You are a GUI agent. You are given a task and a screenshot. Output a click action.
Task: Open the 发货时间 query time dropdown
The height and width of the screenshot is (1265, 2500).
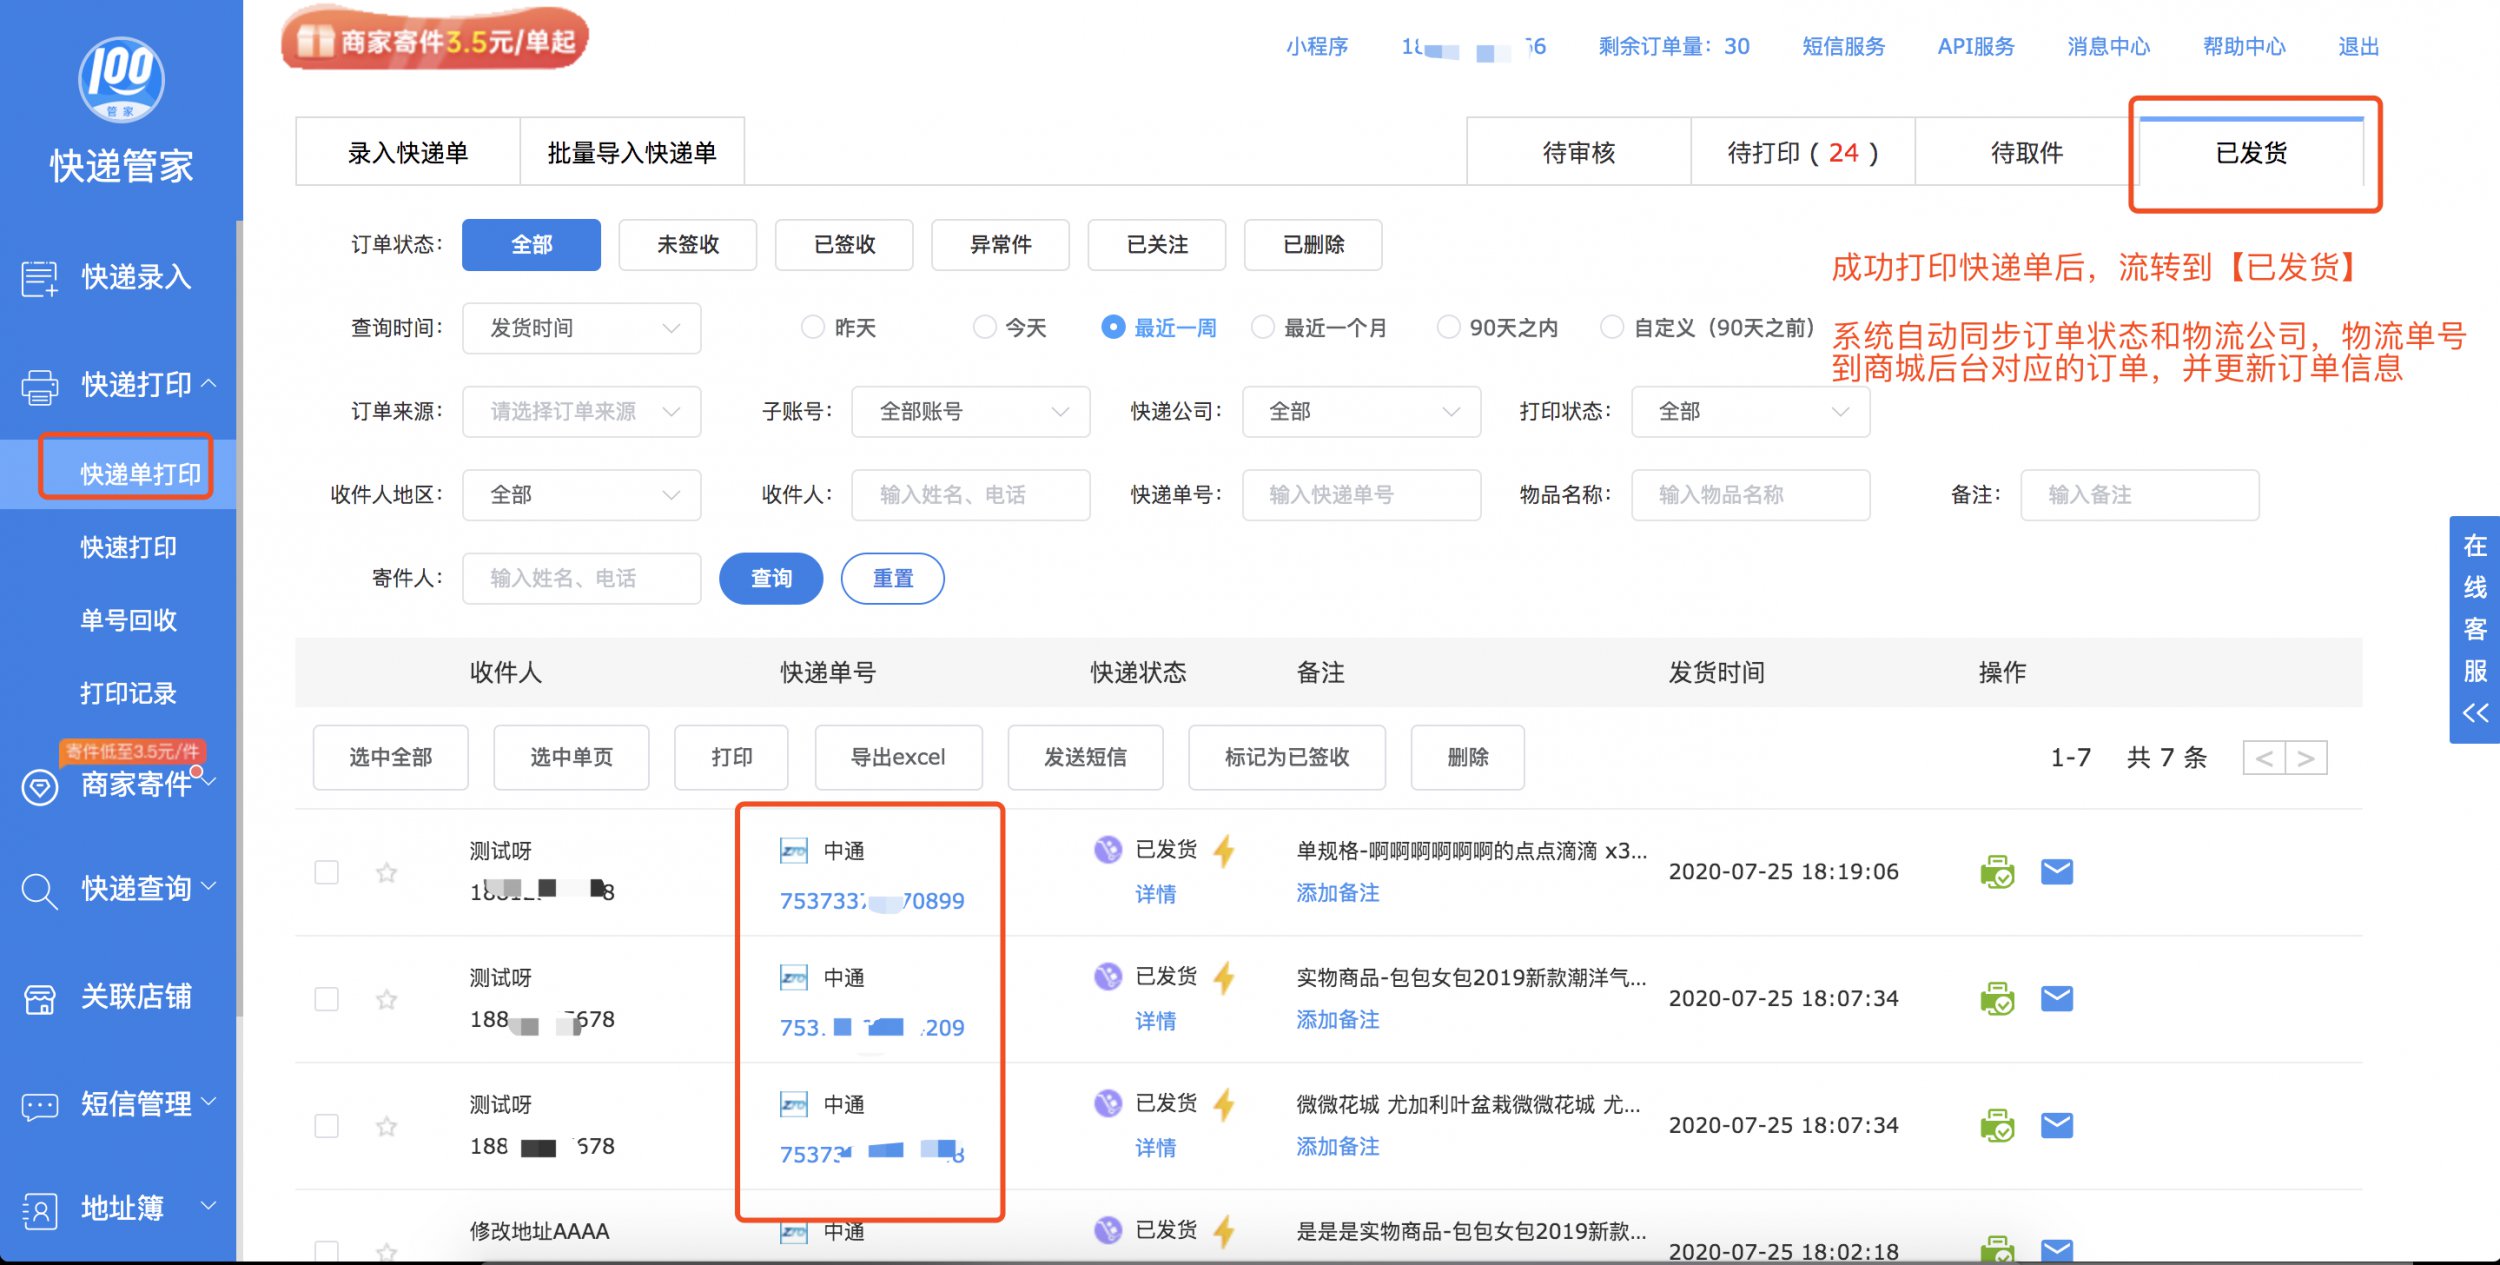581,328
